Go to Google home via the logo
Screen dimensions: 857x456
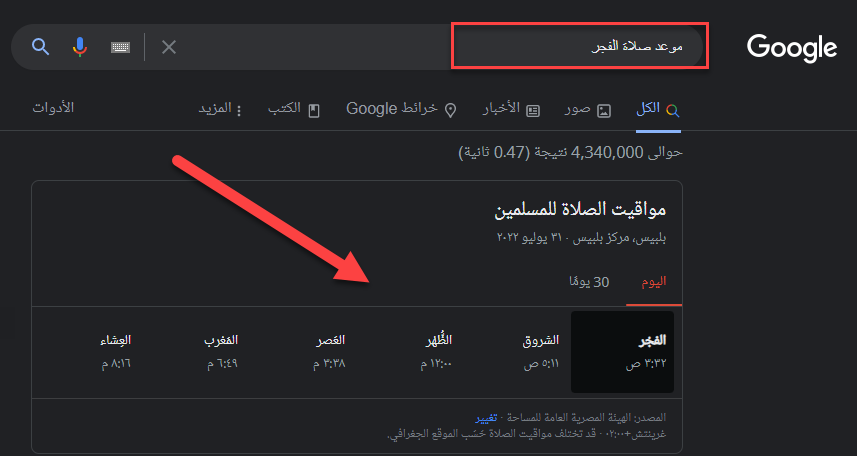792,48
